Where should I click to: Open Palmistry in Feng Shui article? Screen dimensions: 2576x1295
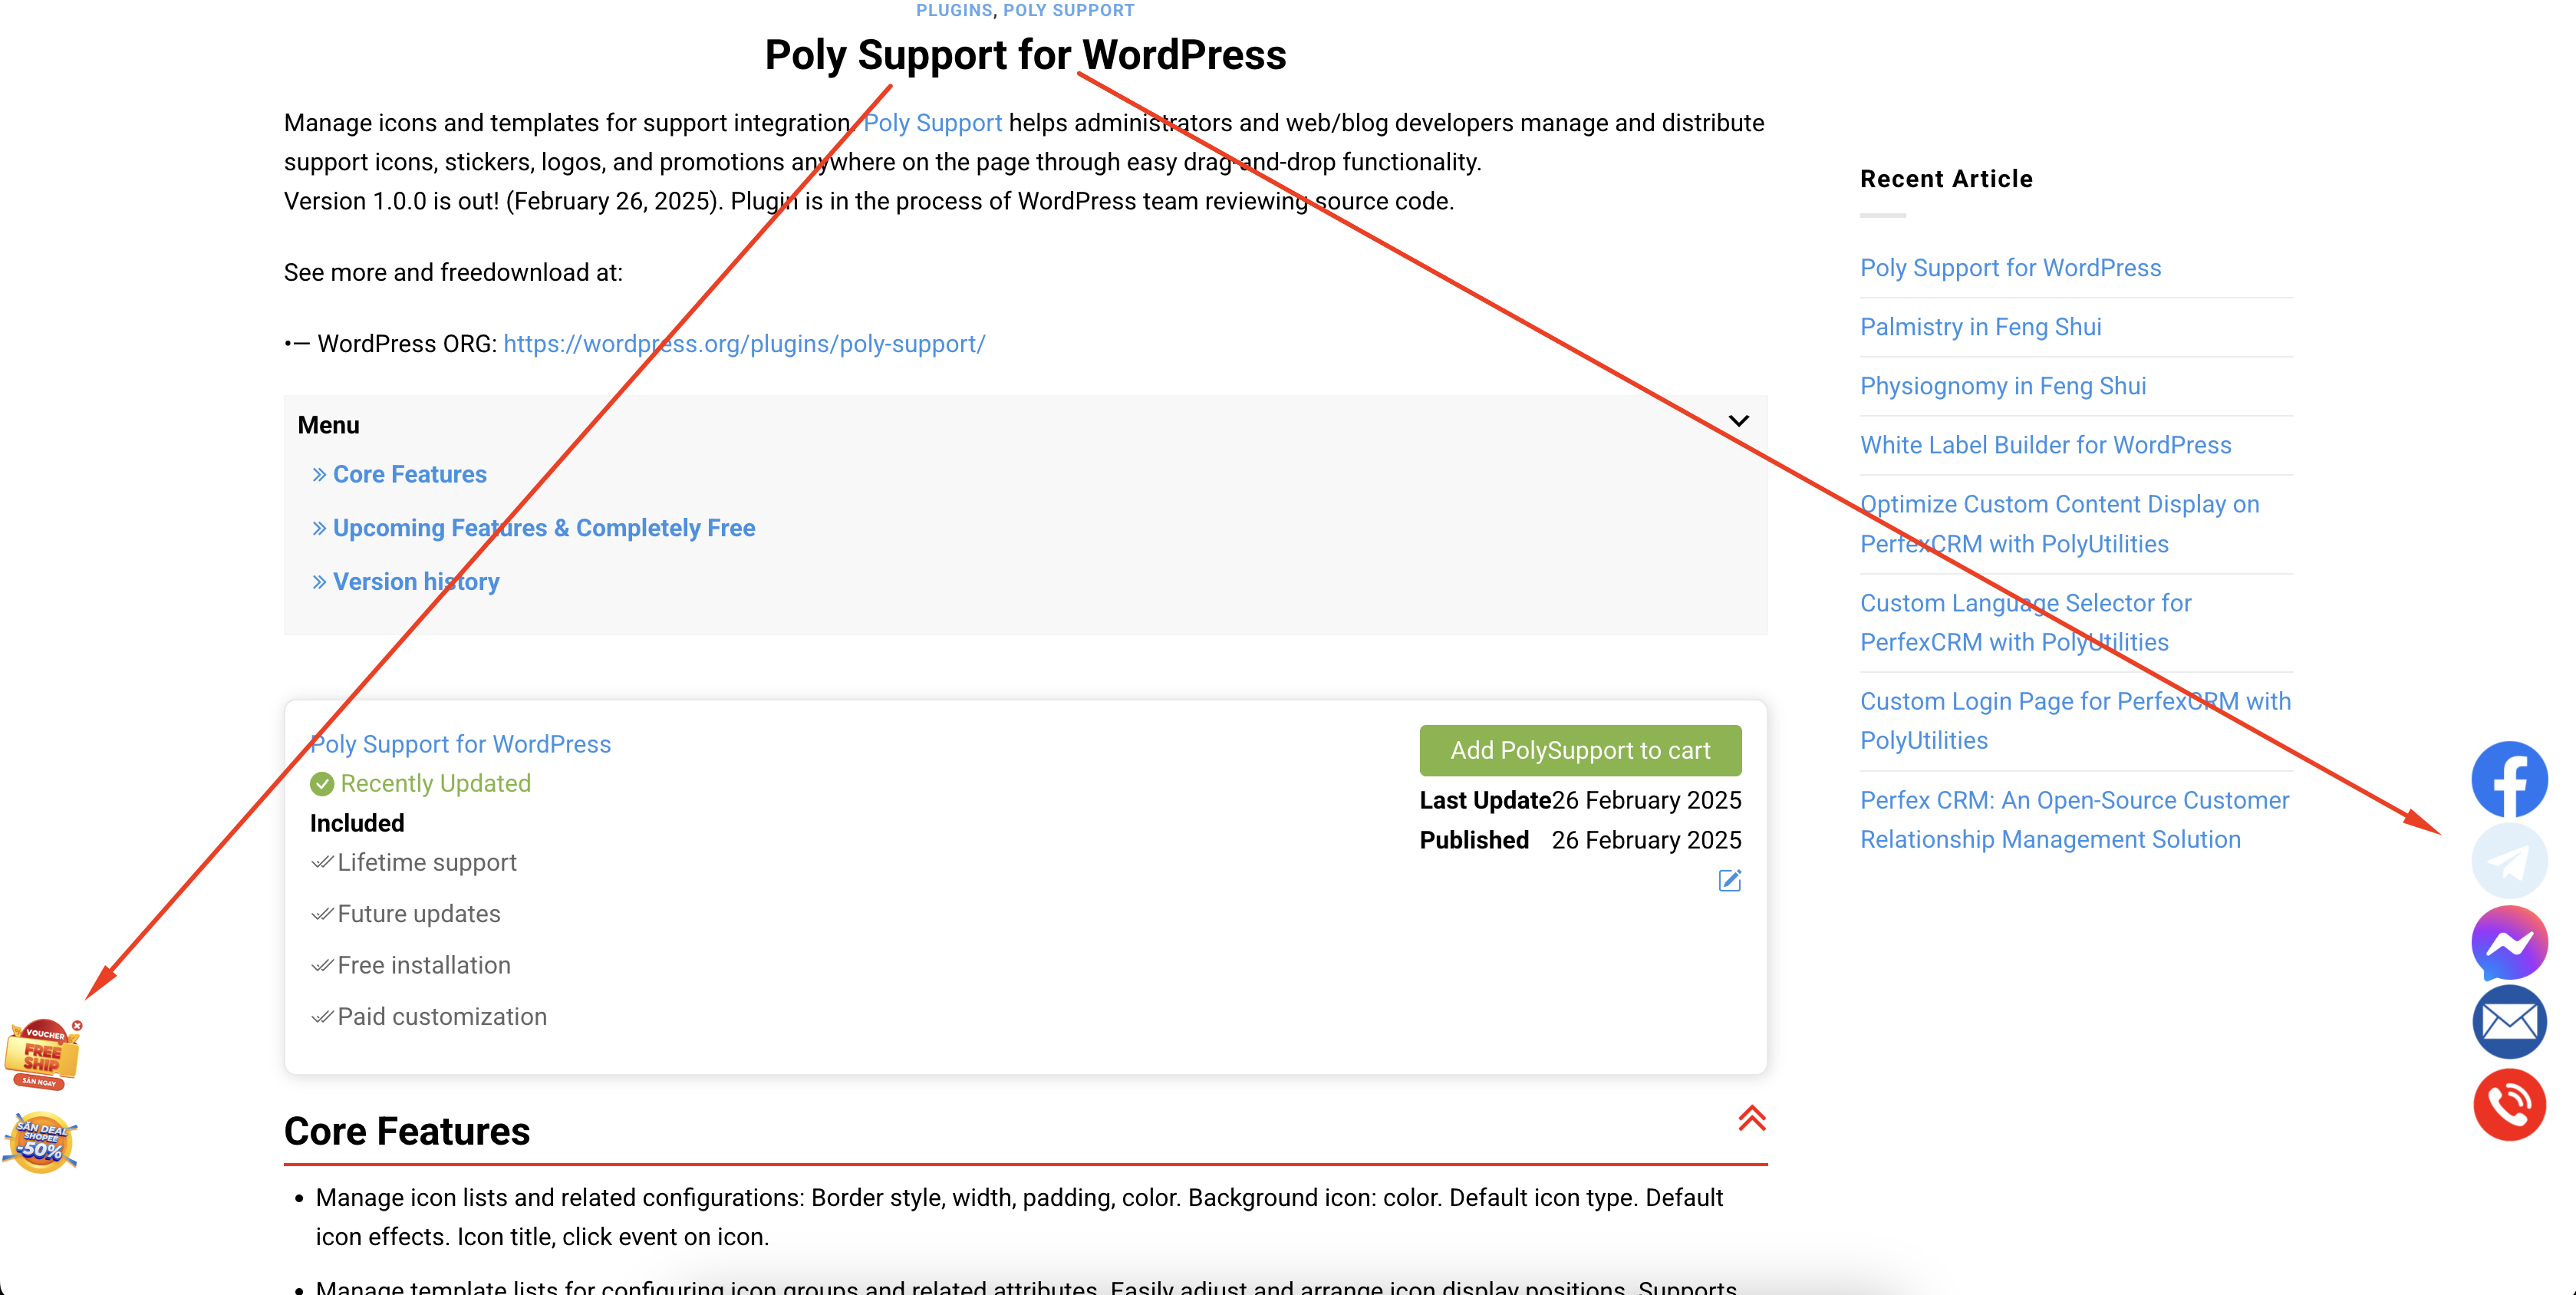coord(1980,327)
